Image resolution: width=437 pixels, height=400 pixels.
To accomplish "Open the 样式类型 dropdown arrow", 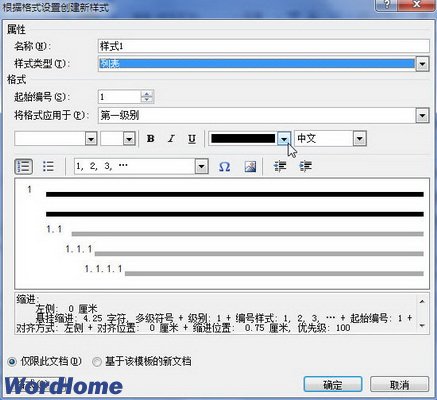I will pyautogui.click(x=422, y=64).
